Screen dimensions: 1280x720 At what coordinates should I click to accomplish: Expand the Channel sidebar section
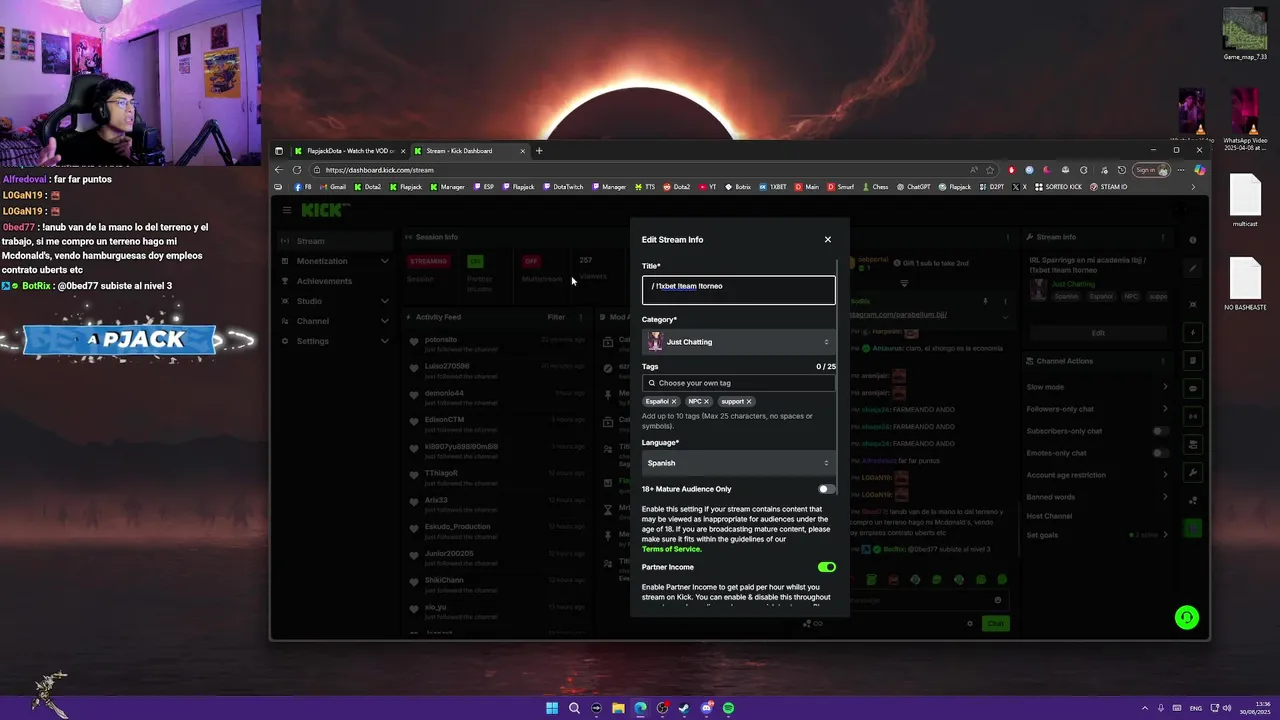coord(335,321)
